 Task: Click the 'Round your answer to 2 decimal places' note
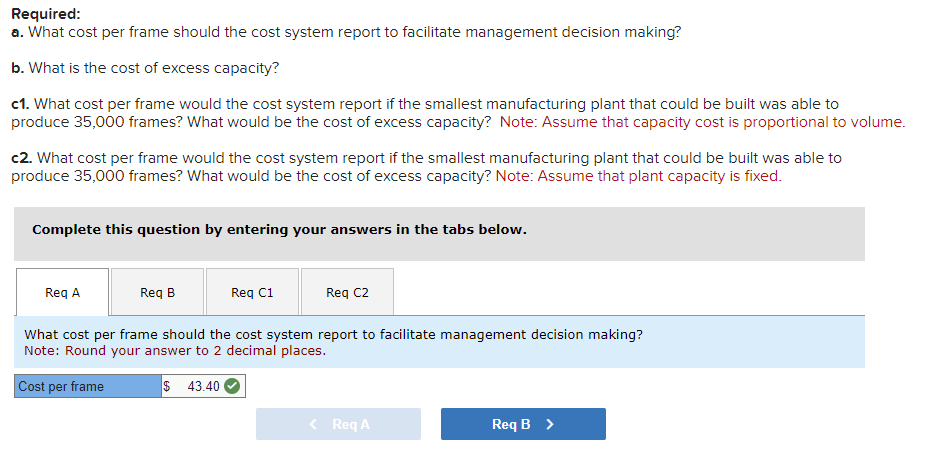pyautogui.click(x=175, y=351)
